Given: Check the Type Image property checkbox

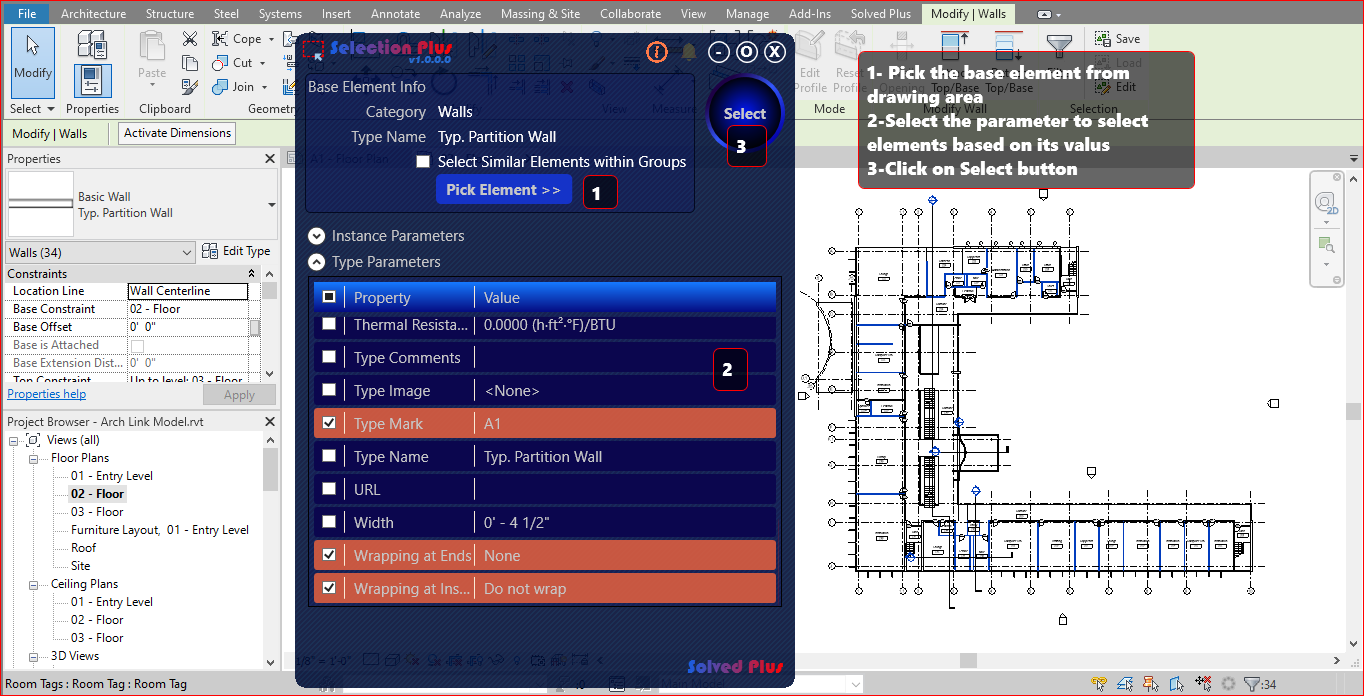Looking at the screenshot, I should (x=329, y=390).
